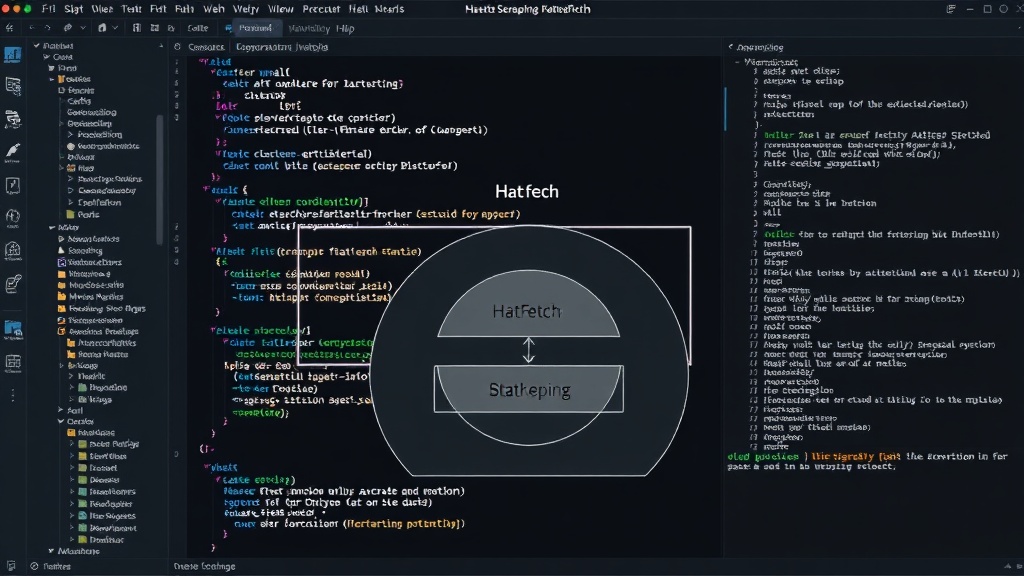Open the blue folder icon in the sidebar
The width and height of the screenshot is (1024, 576).
point(12,328)
